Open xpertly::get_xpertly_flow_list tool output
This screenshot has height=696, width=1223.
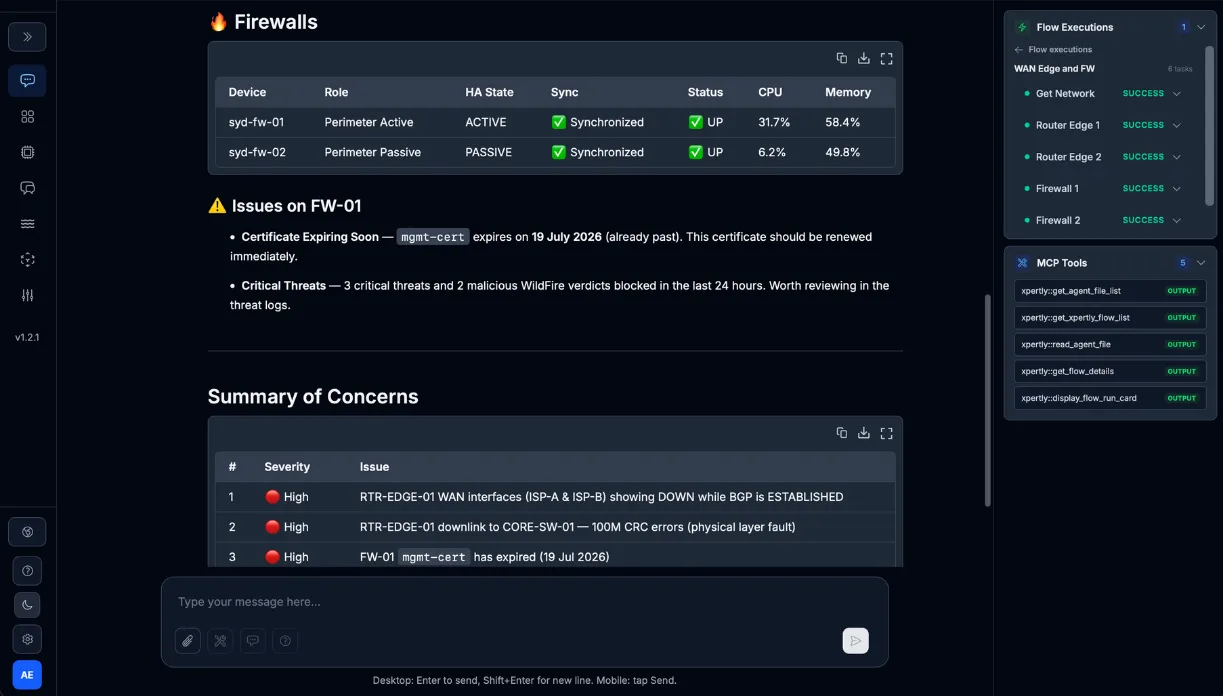click(x=1110, y=318)
